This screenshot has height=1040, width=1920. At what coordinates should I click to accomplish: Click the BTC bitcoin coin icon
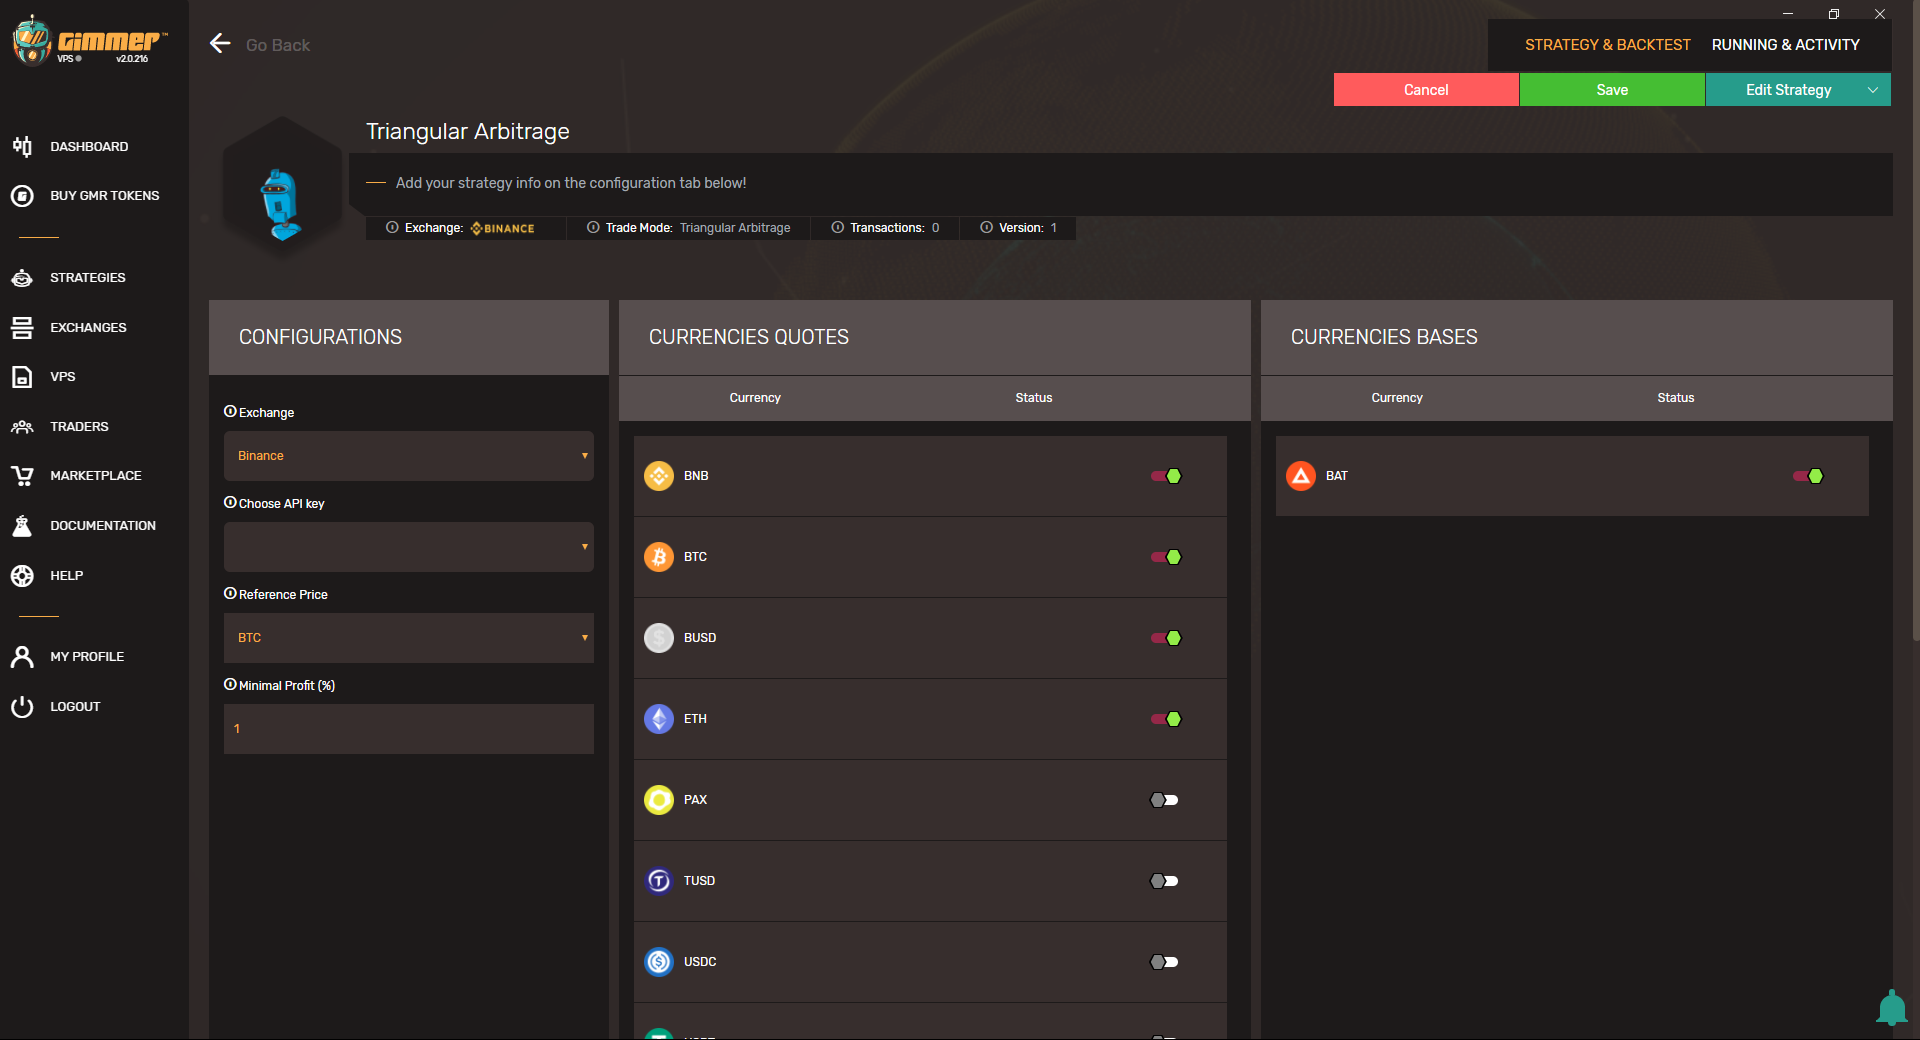(x=659, y=557)
